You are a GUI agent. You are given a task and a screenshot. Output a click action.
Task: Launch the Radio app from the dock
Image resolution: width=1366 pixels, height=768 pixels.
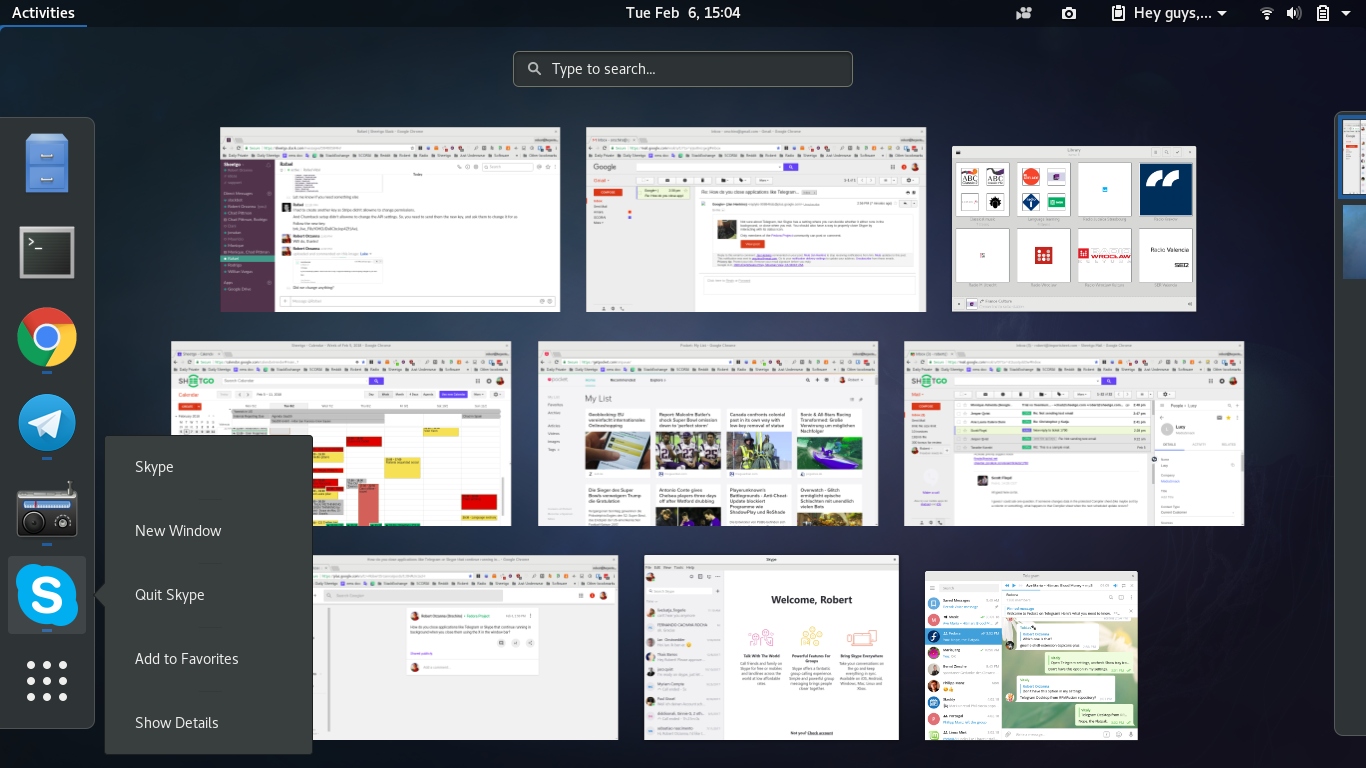tap(46, 509)
